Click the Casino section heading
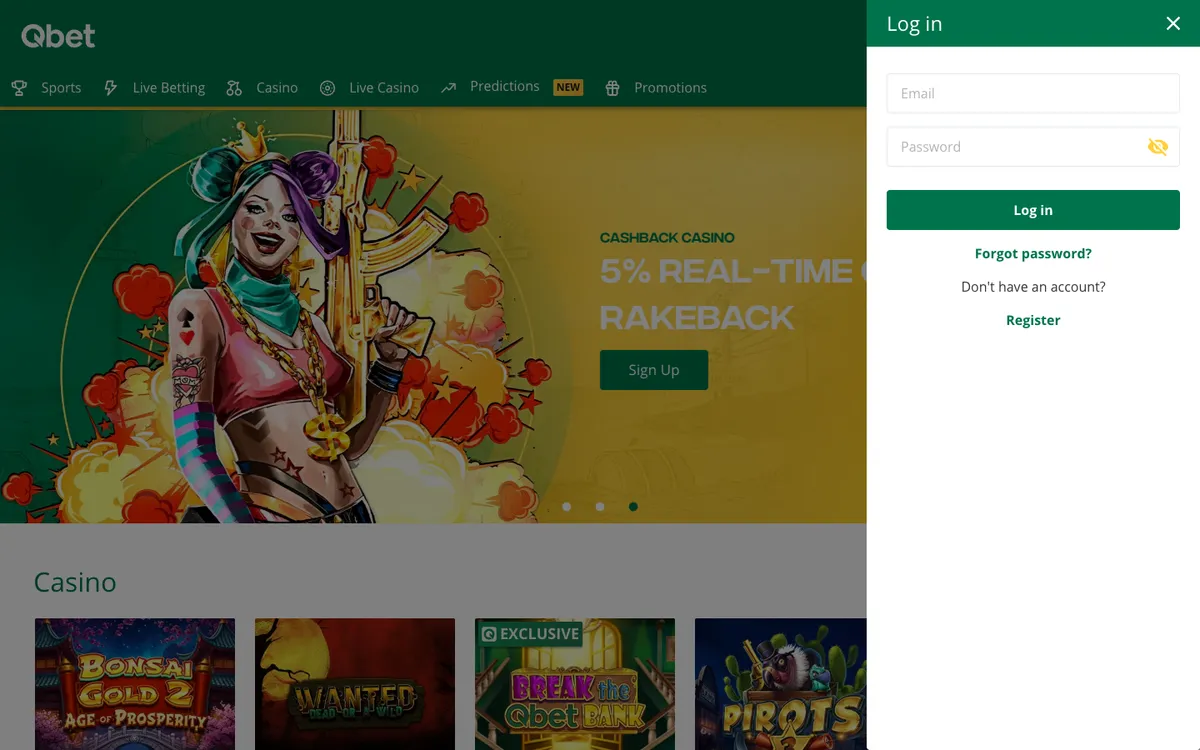 75,582
